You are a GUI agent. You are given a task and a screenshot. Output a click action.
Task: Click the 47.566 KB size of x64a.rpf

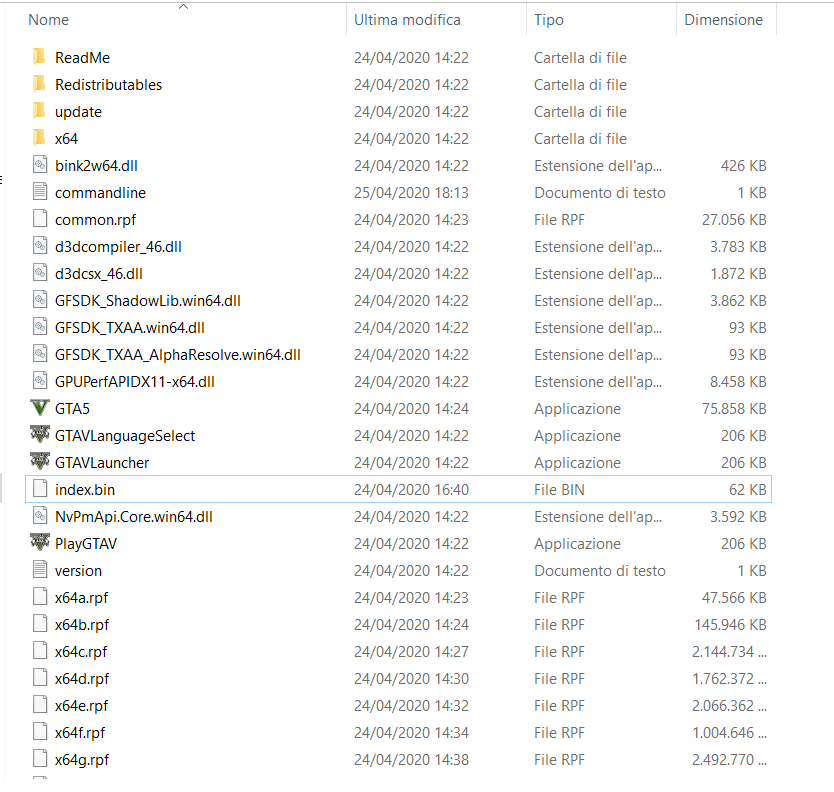[734, 597]
